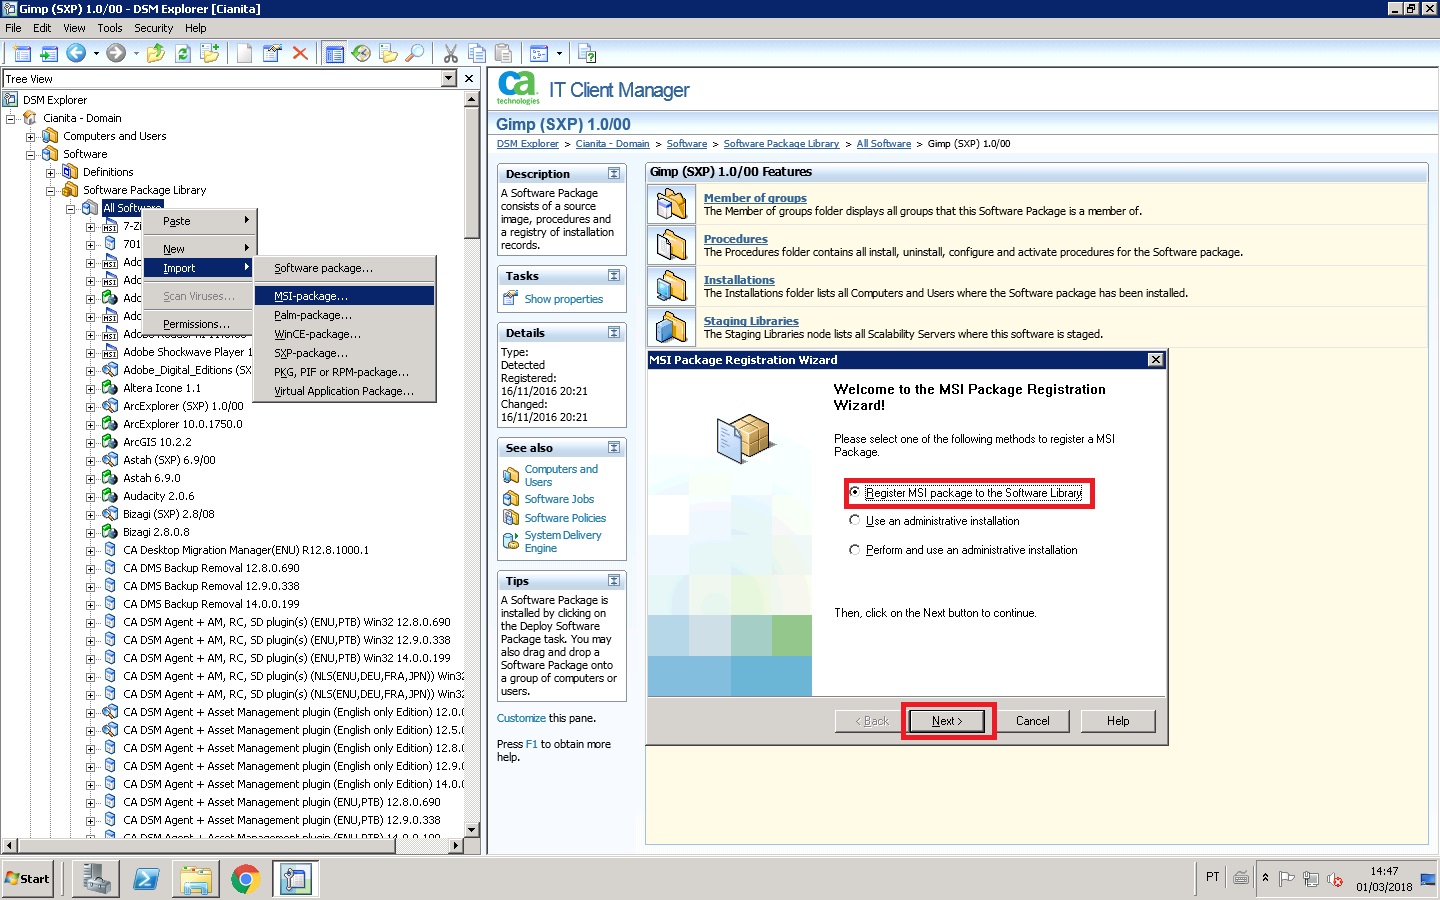The height and width of the screenshot is (900, 1440).
Task: Click the Windows Start button
Action: pyautogui.click(x=28, y=879)
